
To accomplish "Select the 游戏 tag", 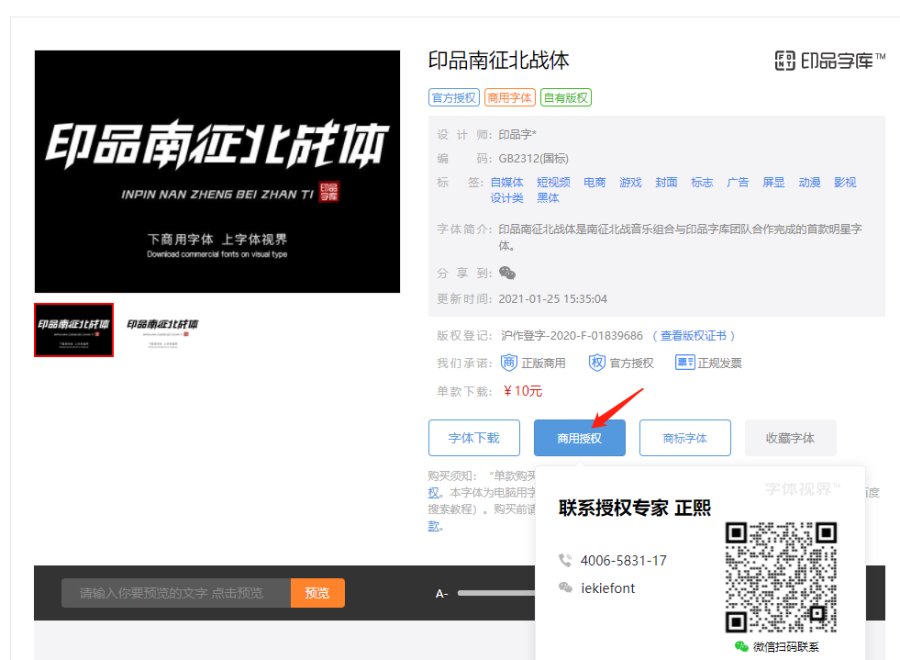I will tap(630, 183).
